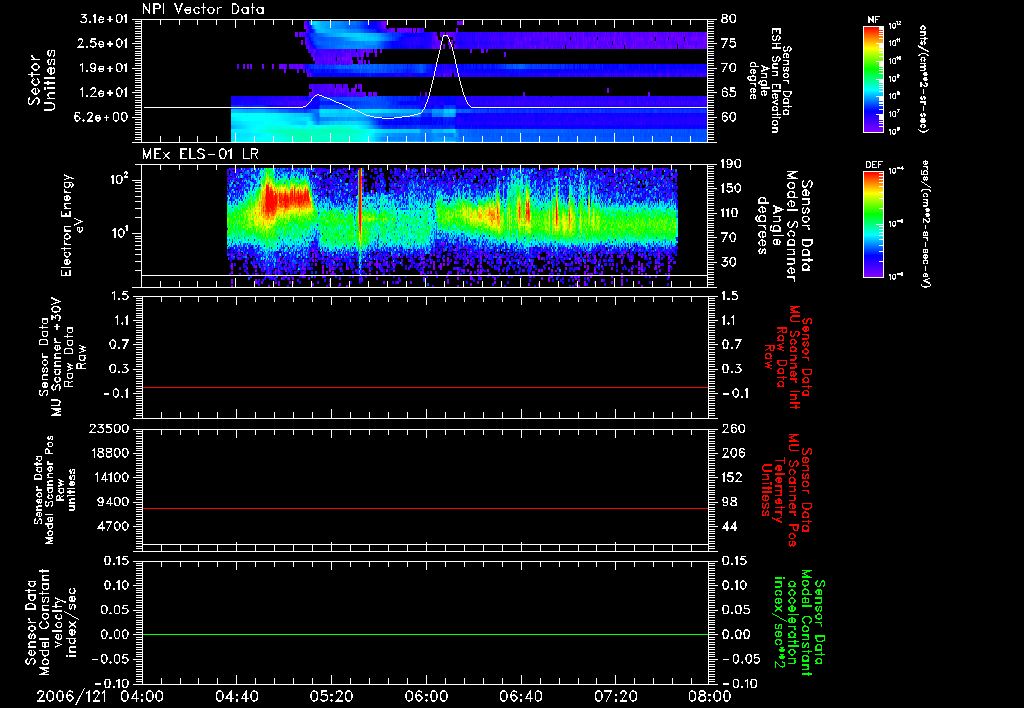This screenshot has width=1024, height=708.
Task: Click the green "Model Constant acceleration" label
Action: point(798,623)
